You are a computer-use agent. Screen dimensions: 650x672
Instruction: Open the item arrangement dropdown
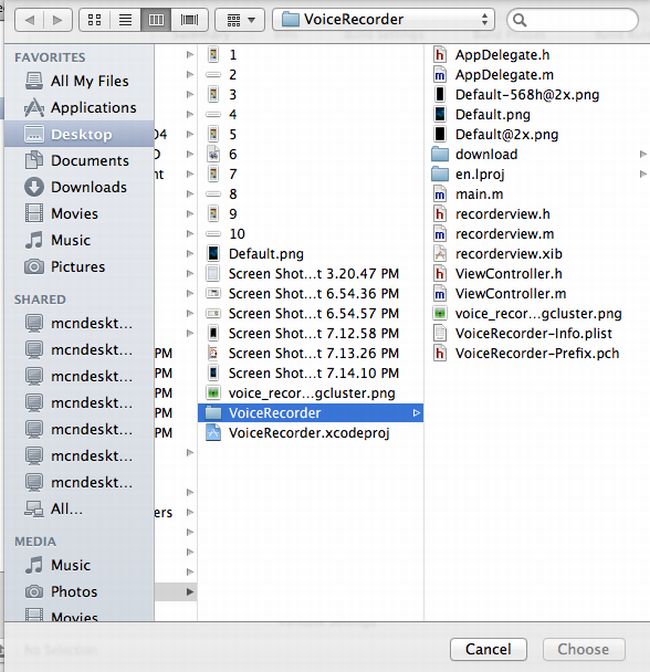coord(240,20)
